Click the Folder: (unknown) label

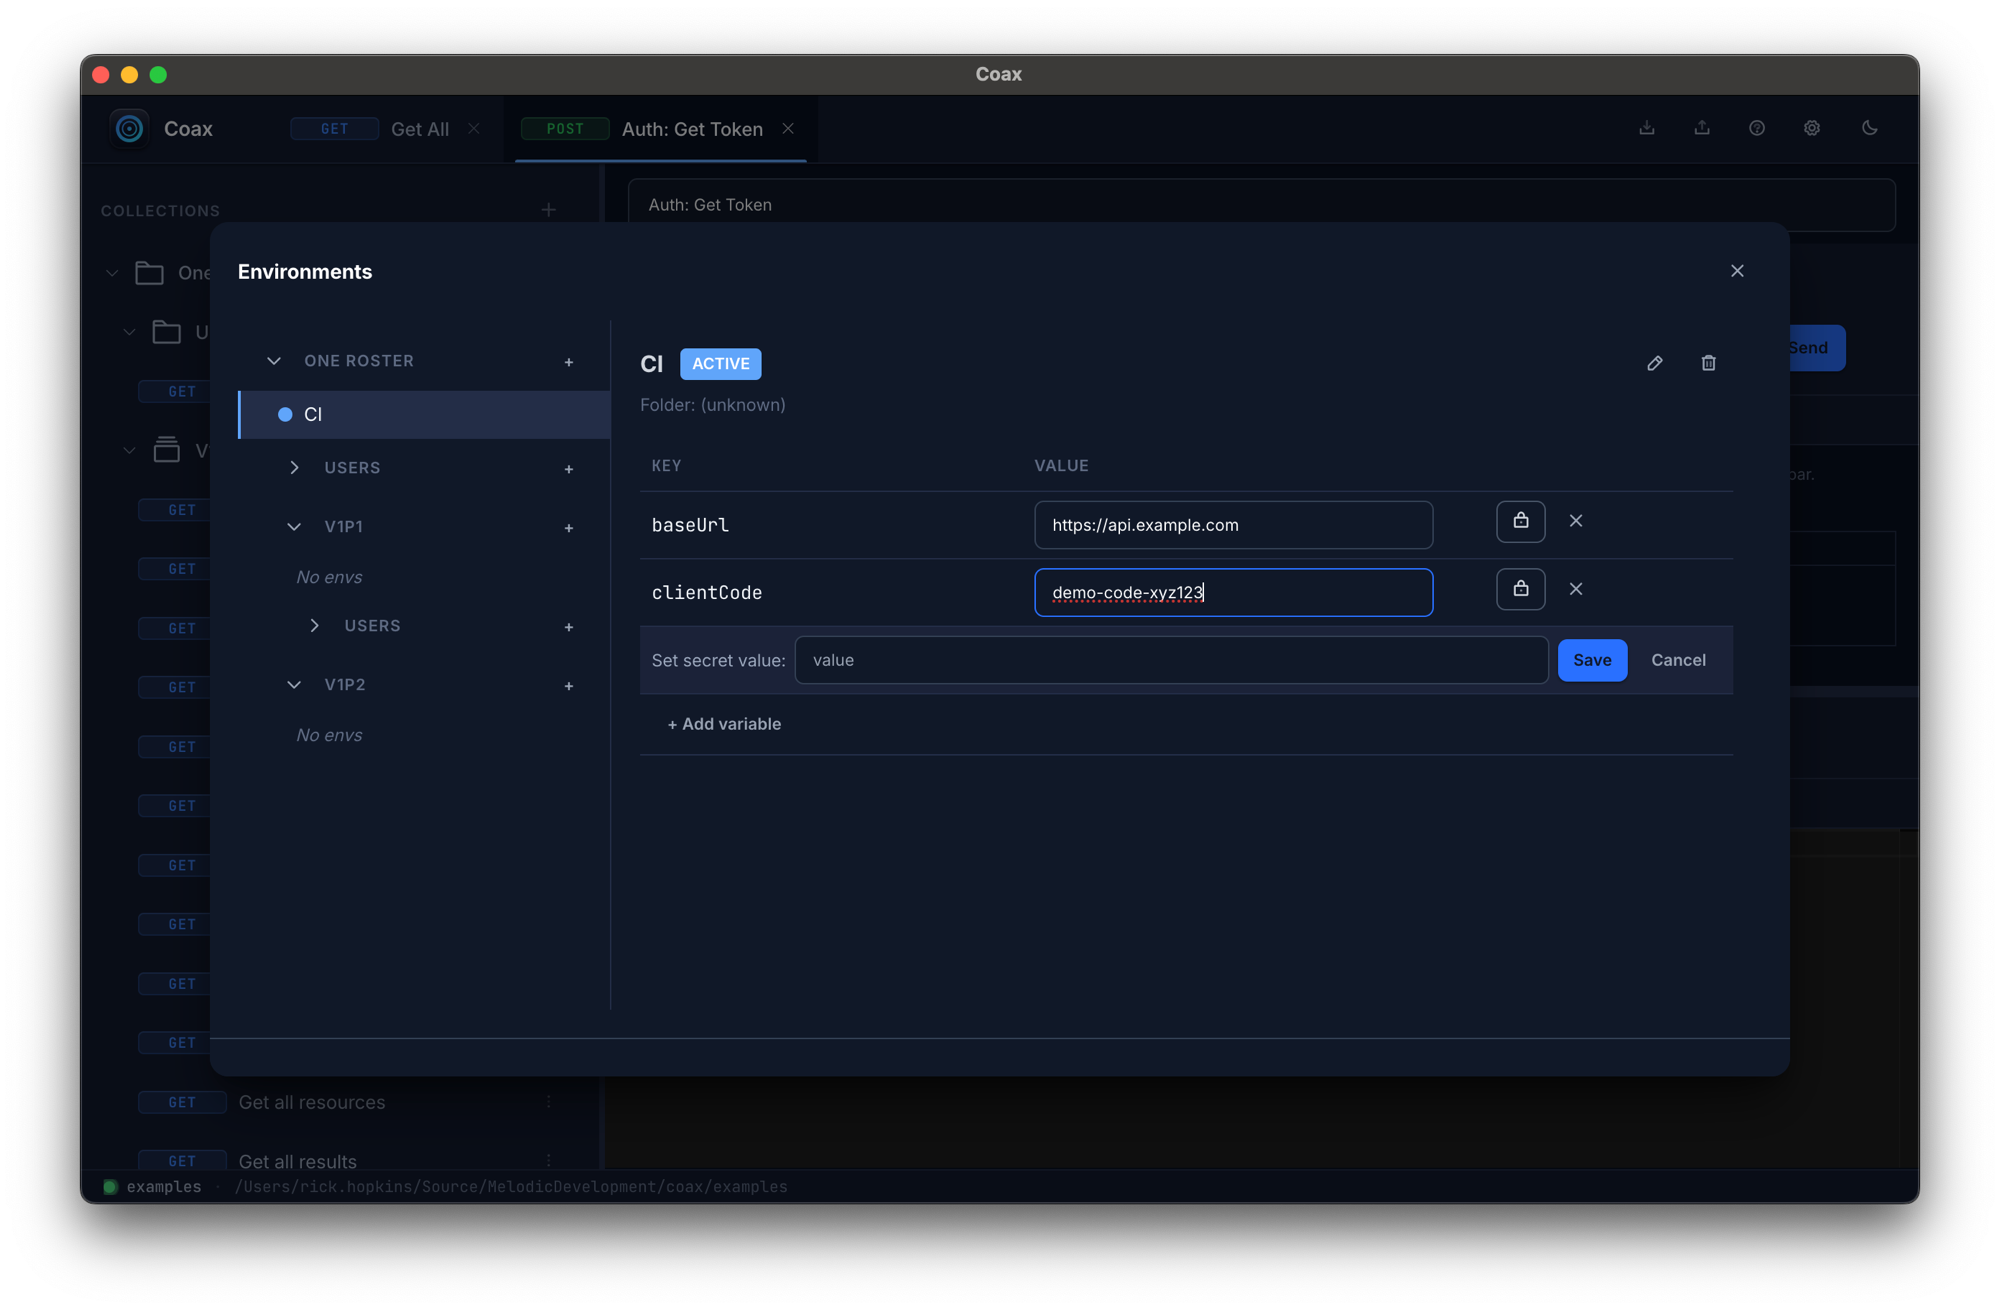click(712, 405)
